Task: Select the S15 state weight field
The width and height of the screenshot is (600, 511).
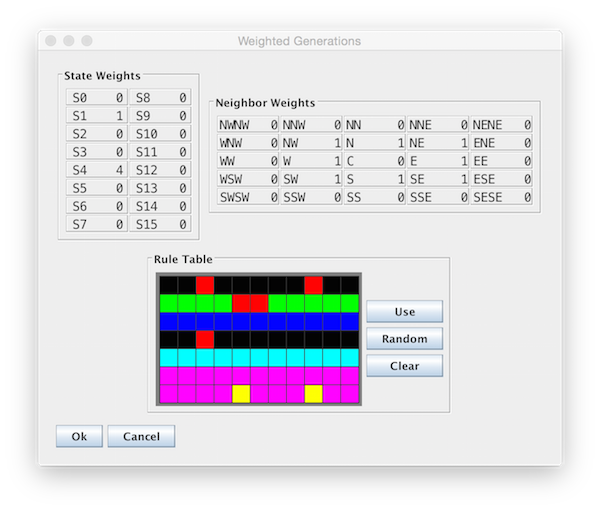Action: (160, 224)
